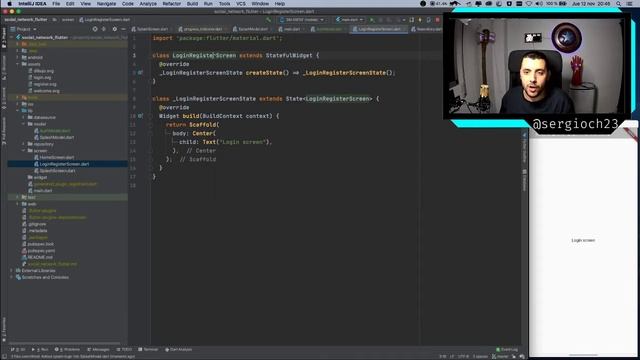Click the 'Login screen' string literal in code
This screenshot has width=640, height=360.
point(243,142)
